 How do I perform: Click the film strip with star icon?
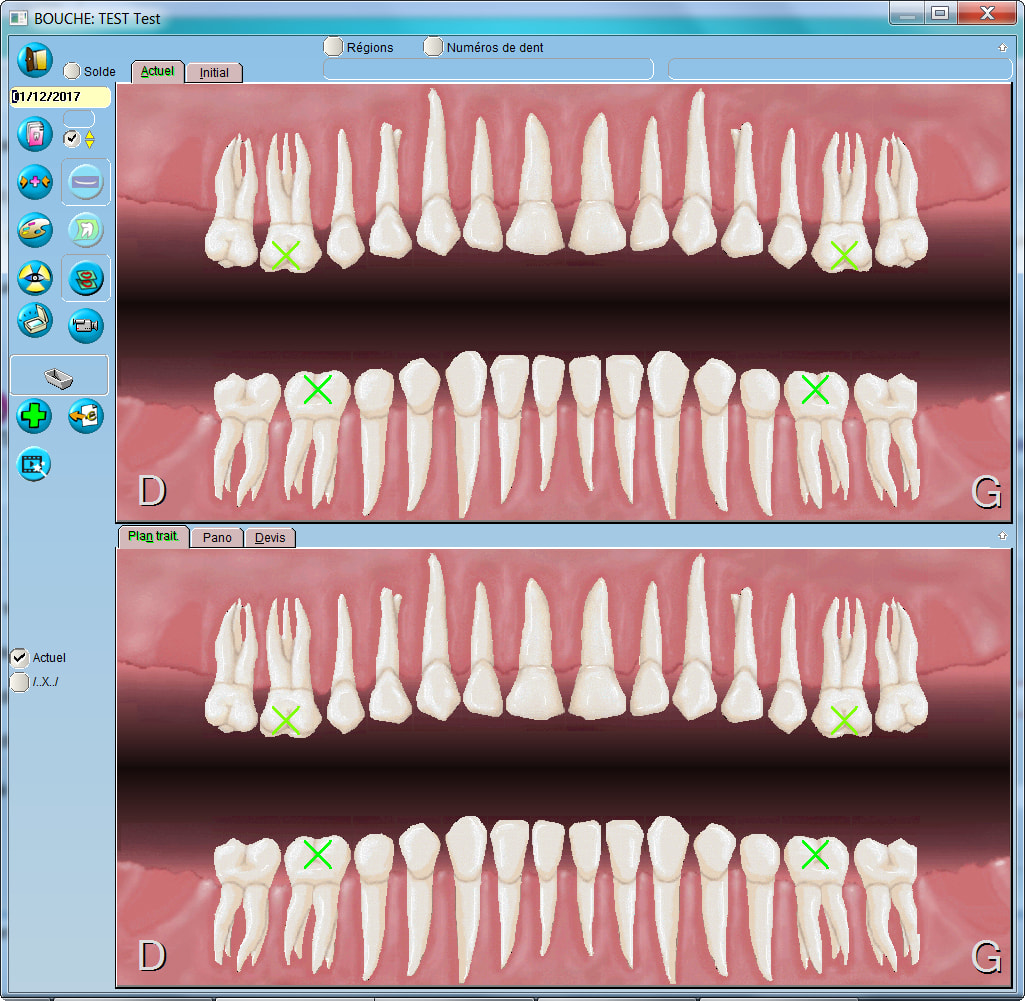pos(35,465)
